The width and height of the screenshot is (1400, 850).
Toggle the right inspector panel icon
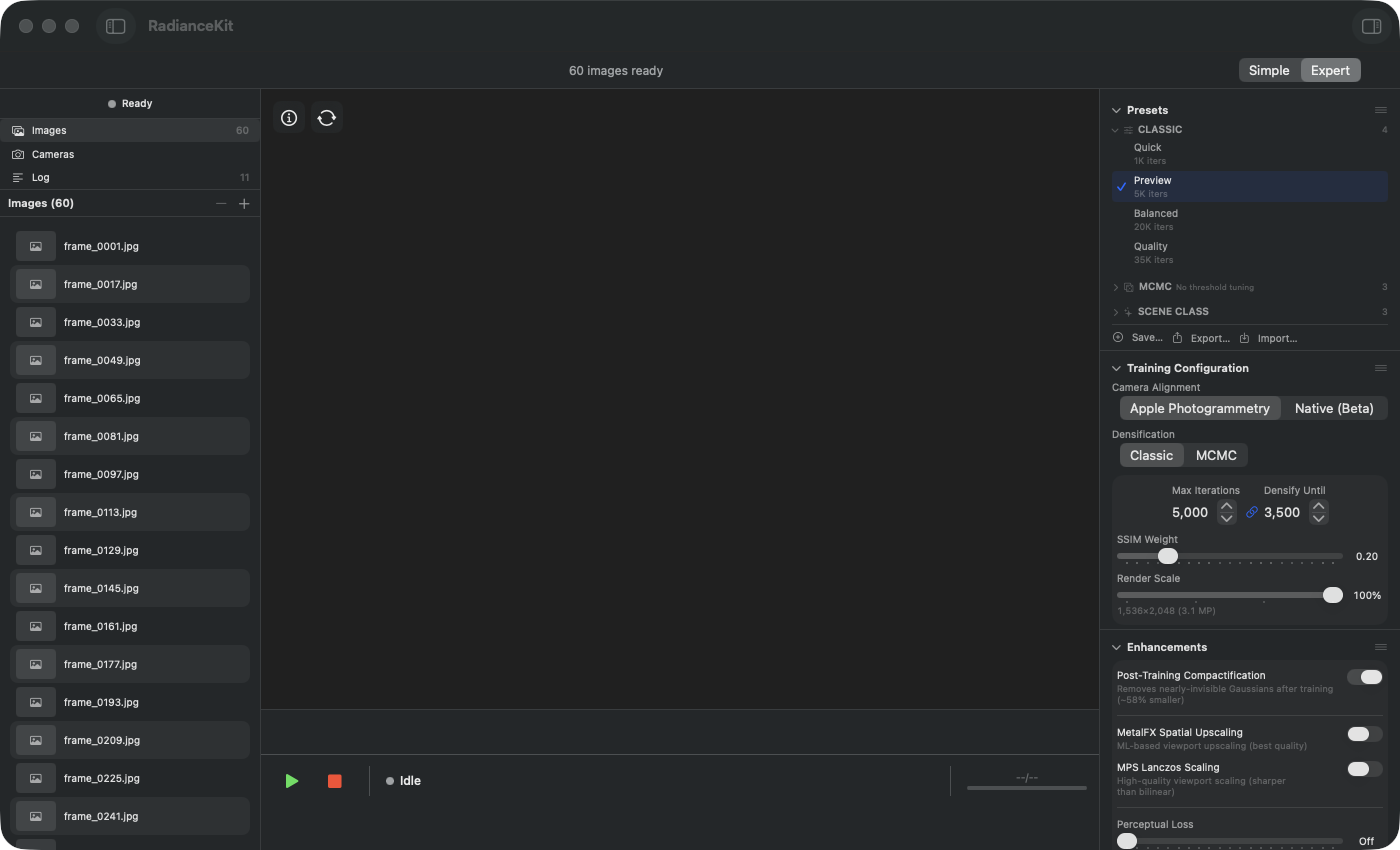(1371, 26)
